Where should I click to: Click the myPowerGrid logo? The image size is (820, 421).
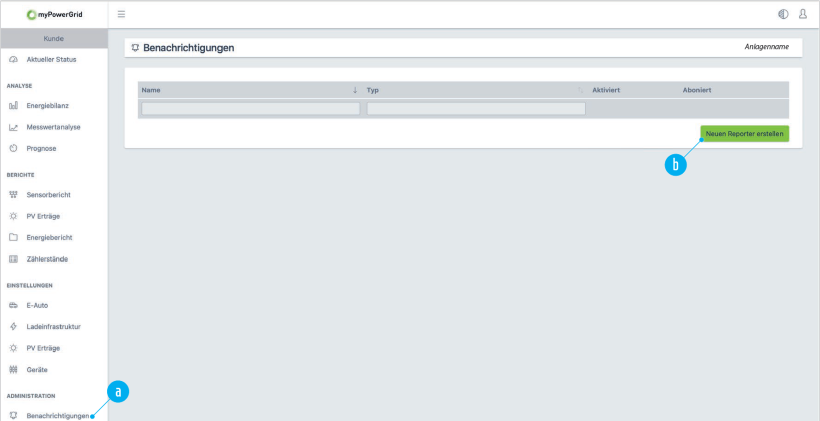(54, 14)
